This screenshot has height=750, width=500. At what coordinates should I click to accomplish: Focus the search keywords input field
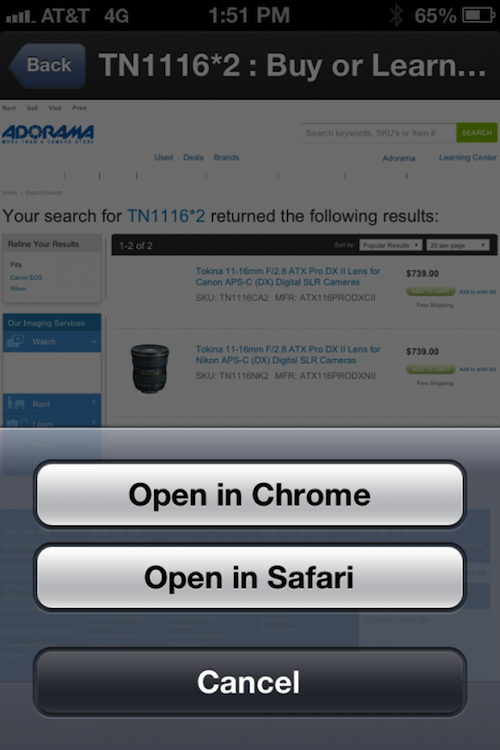[378, 132]
